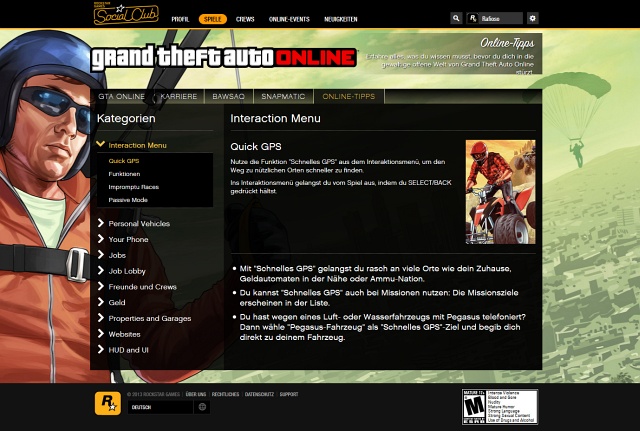Expand the Personal Vehicles category chevron
This screenshot has width=640, height=431.
[x=100, y=223]
